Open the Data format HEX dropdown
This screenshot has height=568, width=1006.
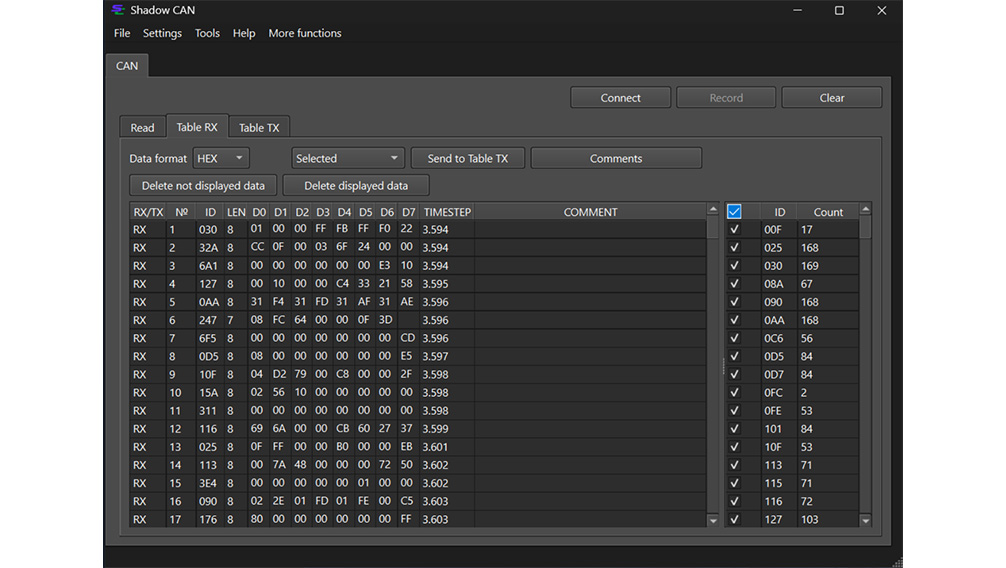pos(221,158)
